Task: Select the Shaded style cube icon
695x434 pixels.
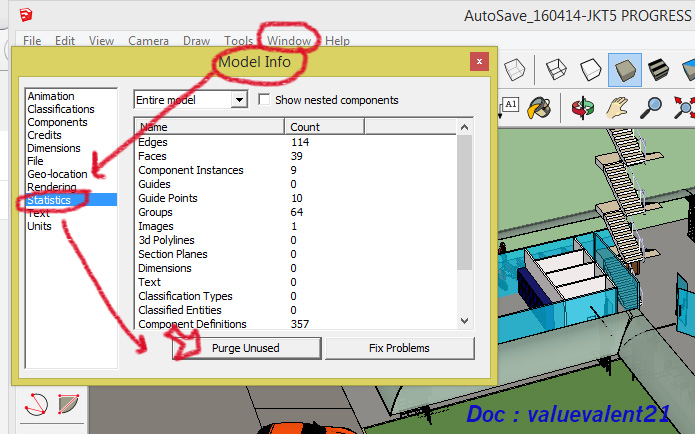Action: point(625,70)
